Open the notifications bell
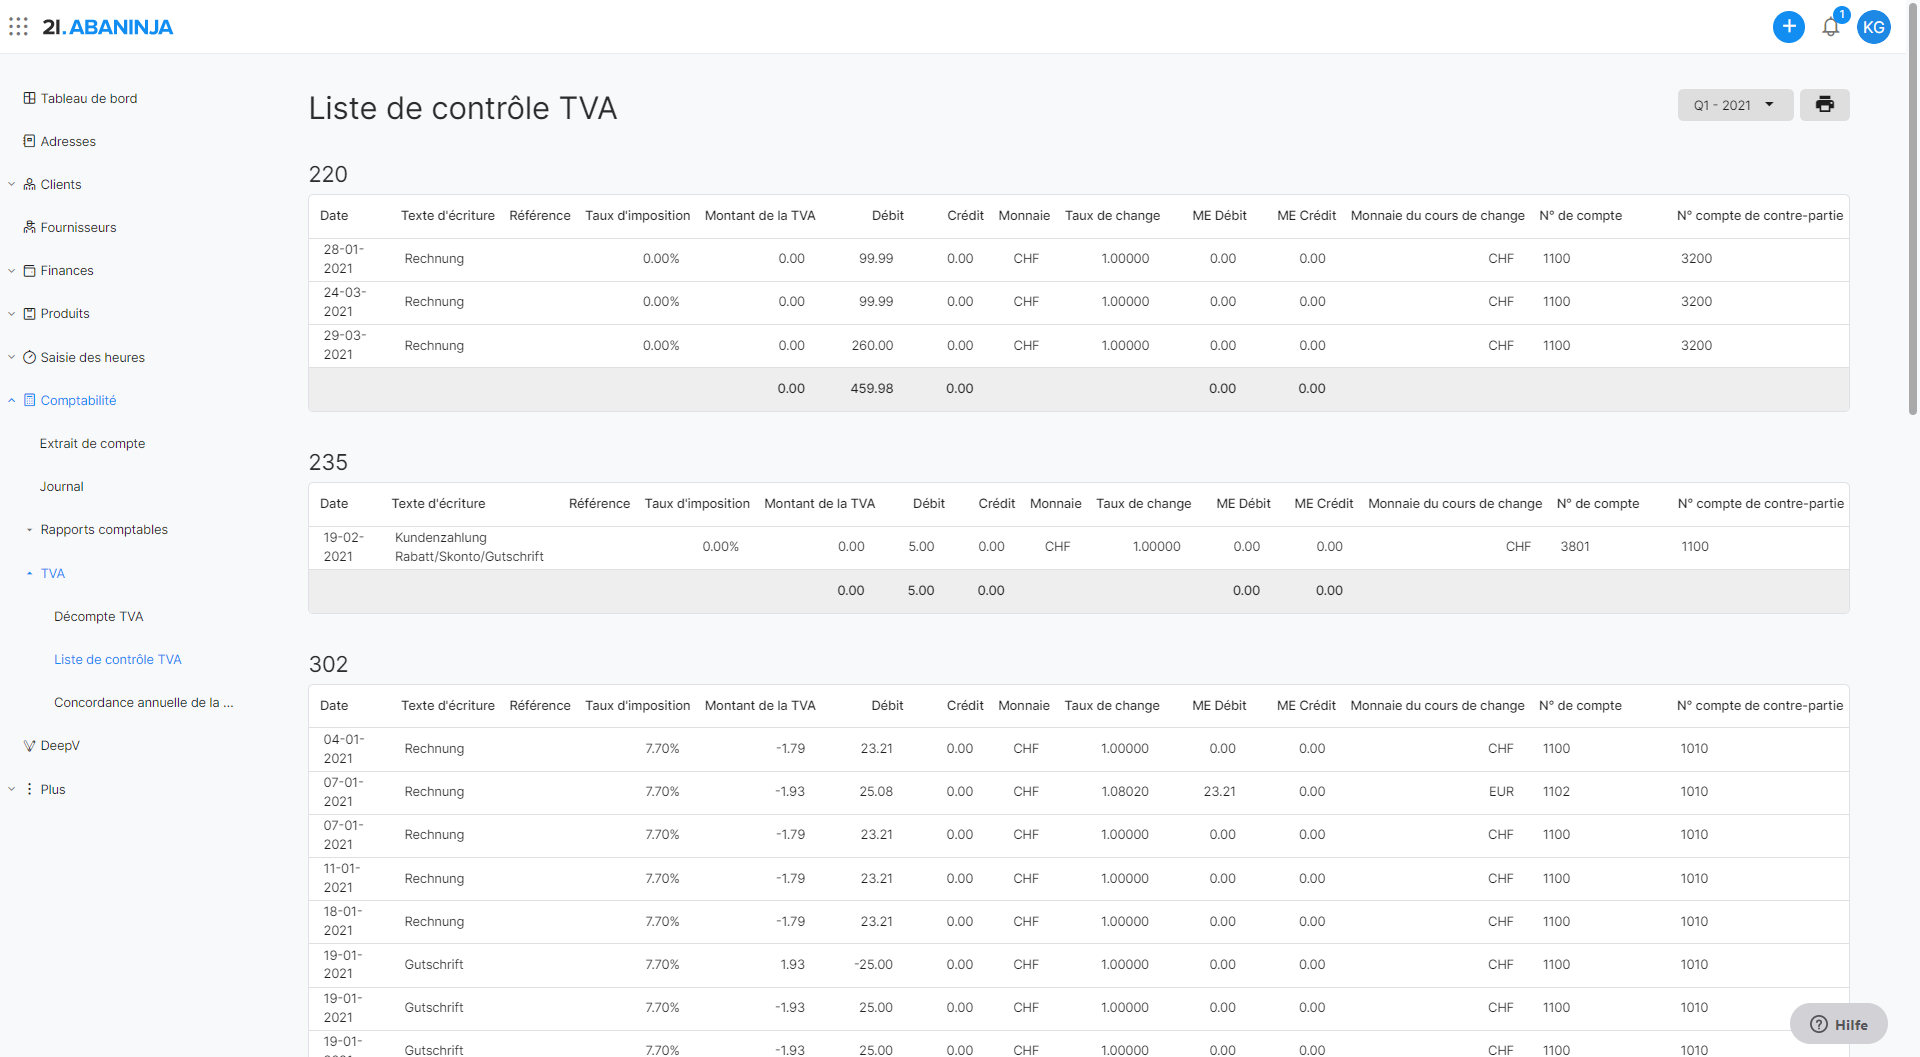Screen dimensions: 1920x1057 [1830, 27]
